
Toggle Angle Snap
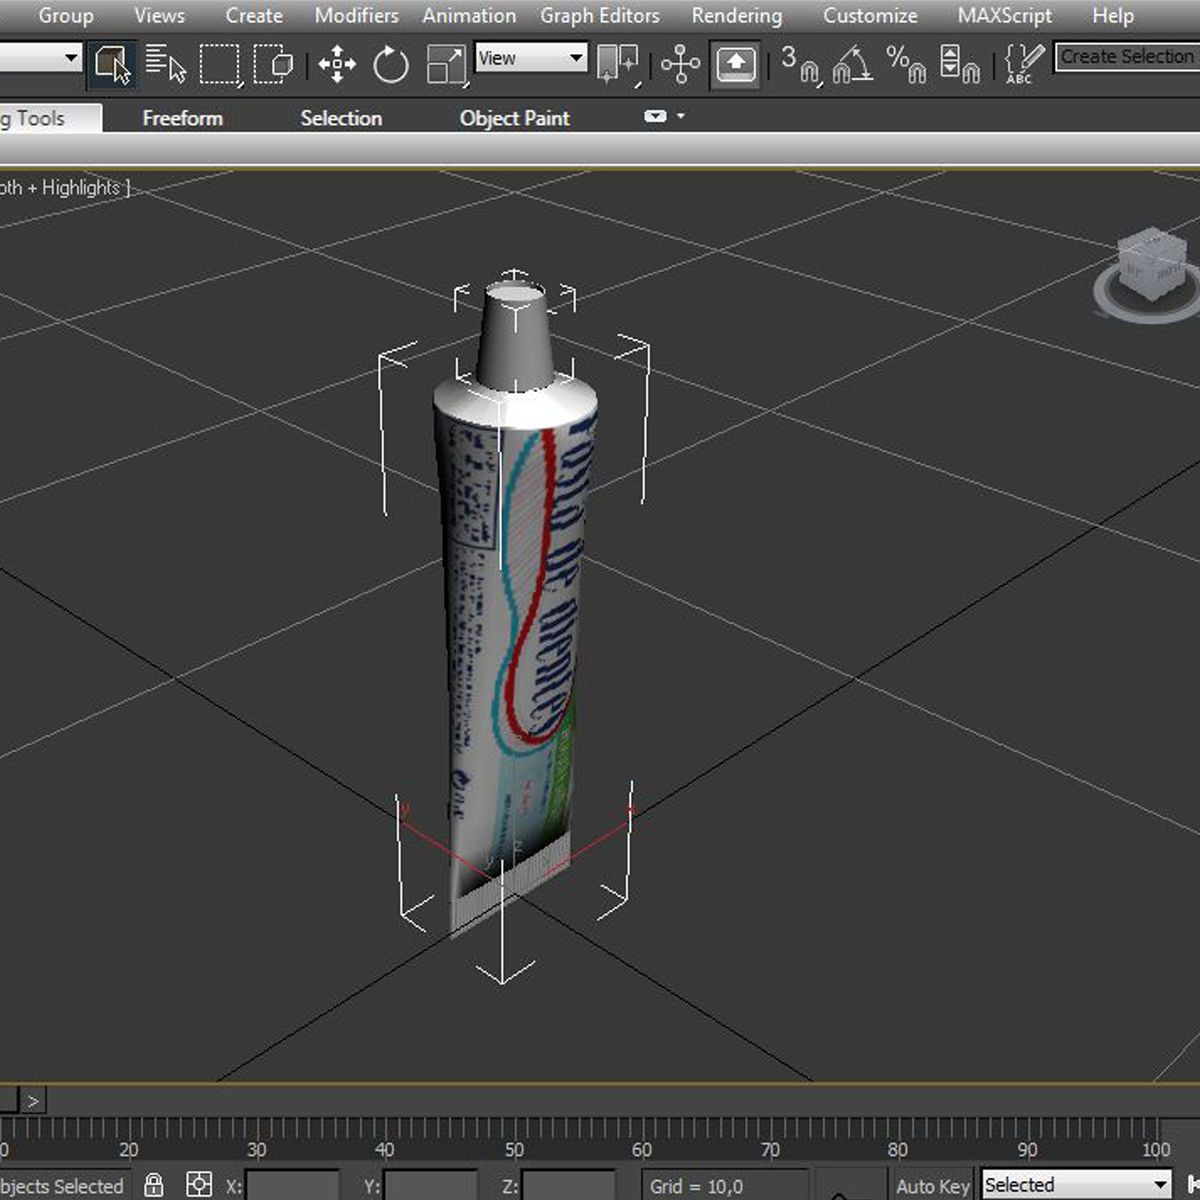[853, 65]
